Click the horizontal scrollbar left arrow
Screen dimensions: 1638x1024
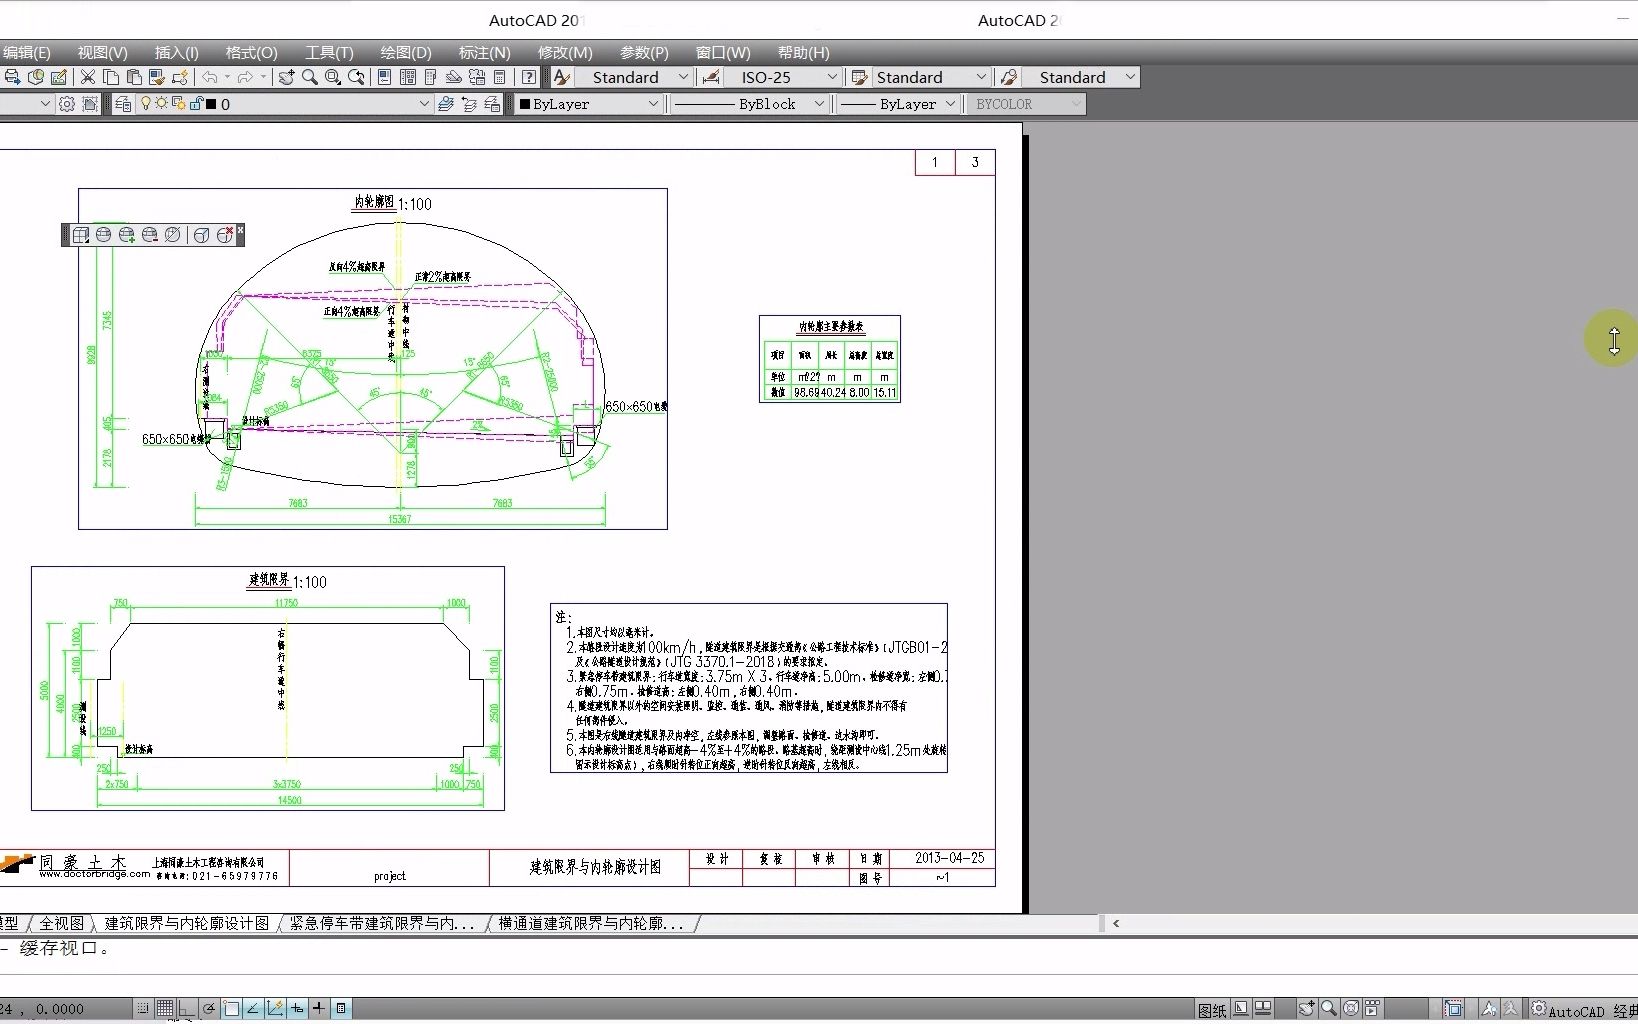(x=1115, y=924)
